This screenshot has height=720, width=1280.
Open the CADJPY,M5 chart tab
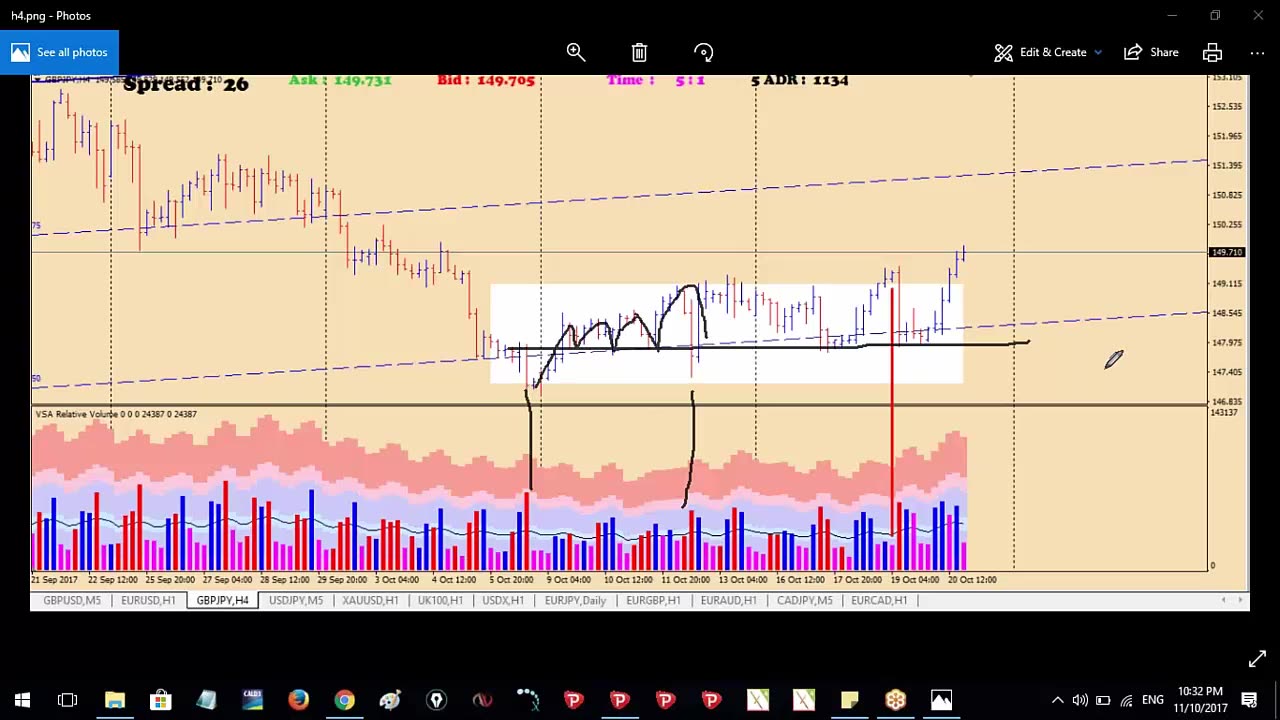click(x=804, y=600)
